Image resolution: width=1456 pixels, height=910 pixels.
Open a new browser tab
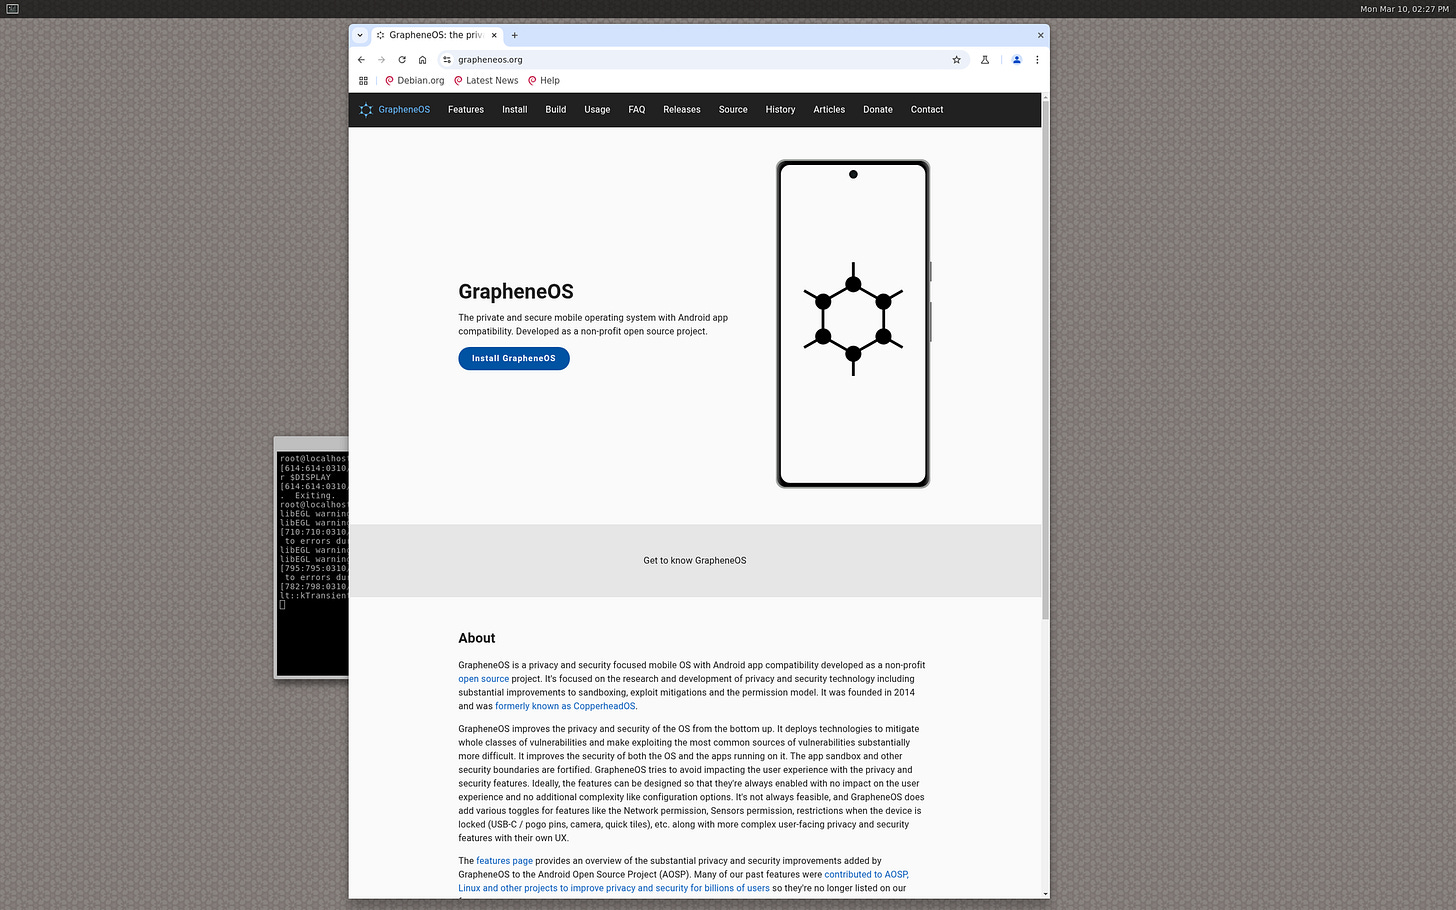pyautogui.click(x=515, y=35)
